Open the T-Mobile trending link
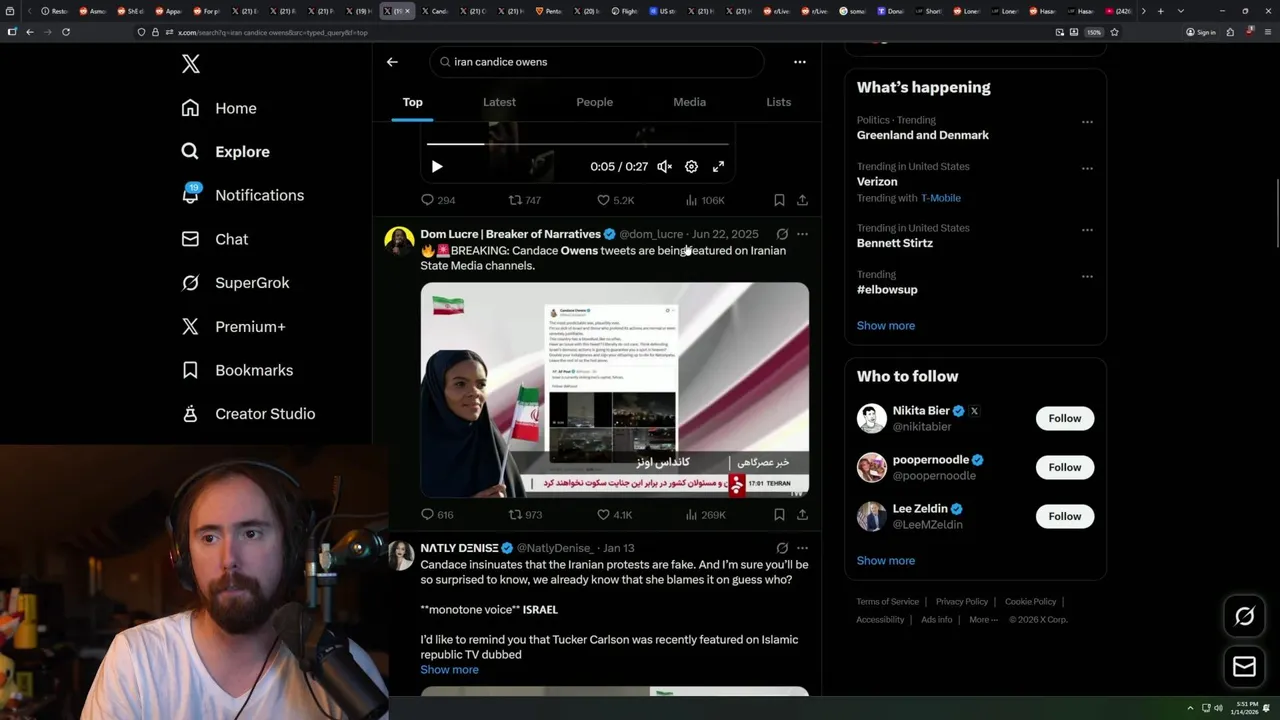Viewport: 1280px width, 720px height. coord(941,198)
